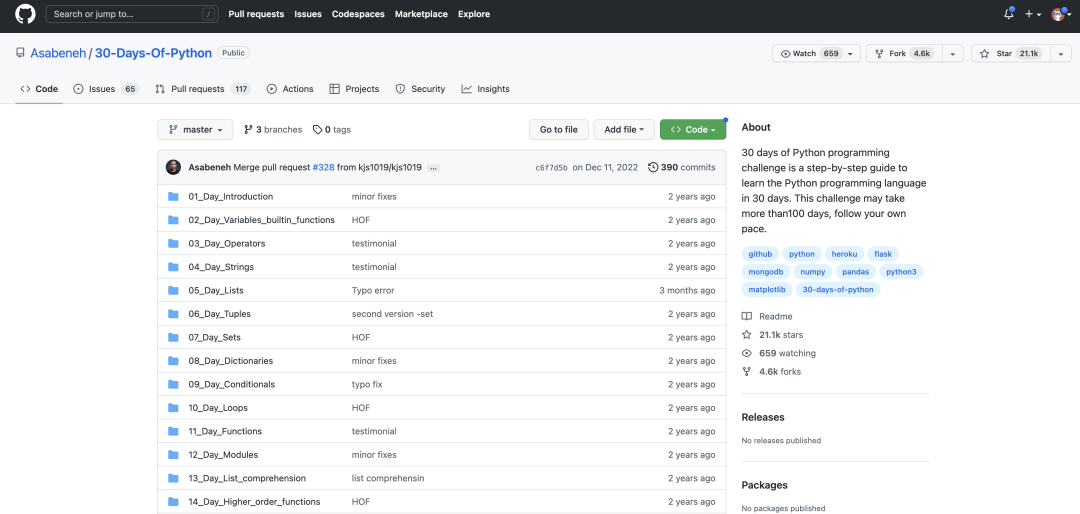Screen dimensions: 1080x514
Task: Open the Asabeneh owner link
Action: coord(58,53)
